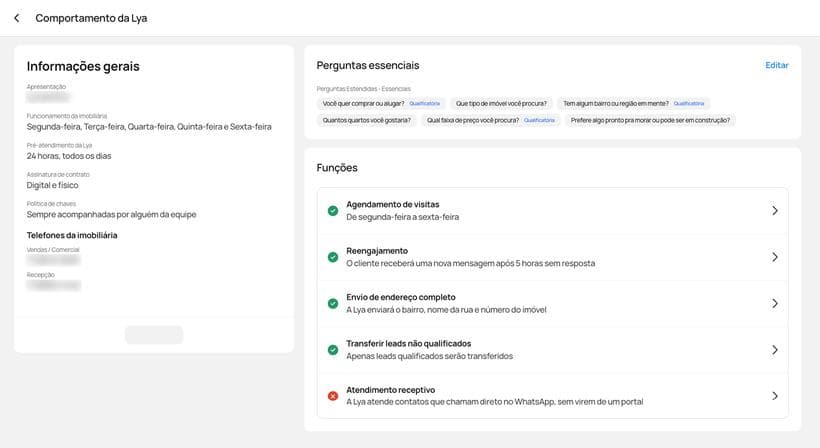The image size is (820, 448).
Task: Expand Agendamento de visitas chevron
Action: pos(775,211)
